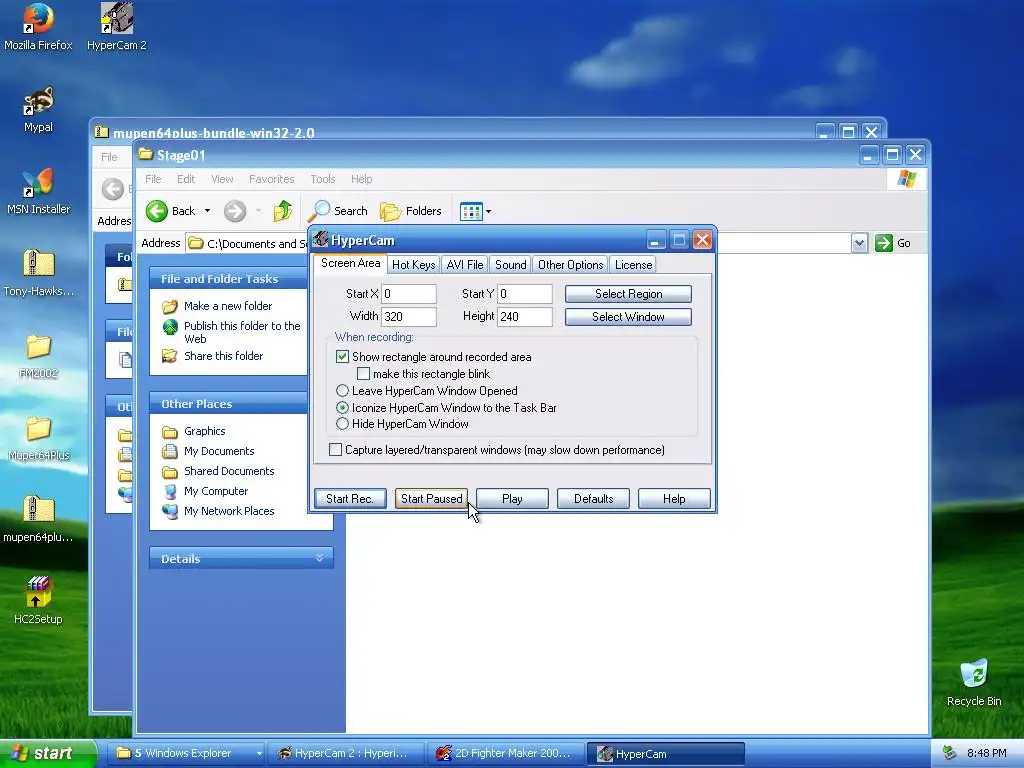
Task: Switch to HyperCam 2 : Hyperi... taskbar button
Action: 347,754
